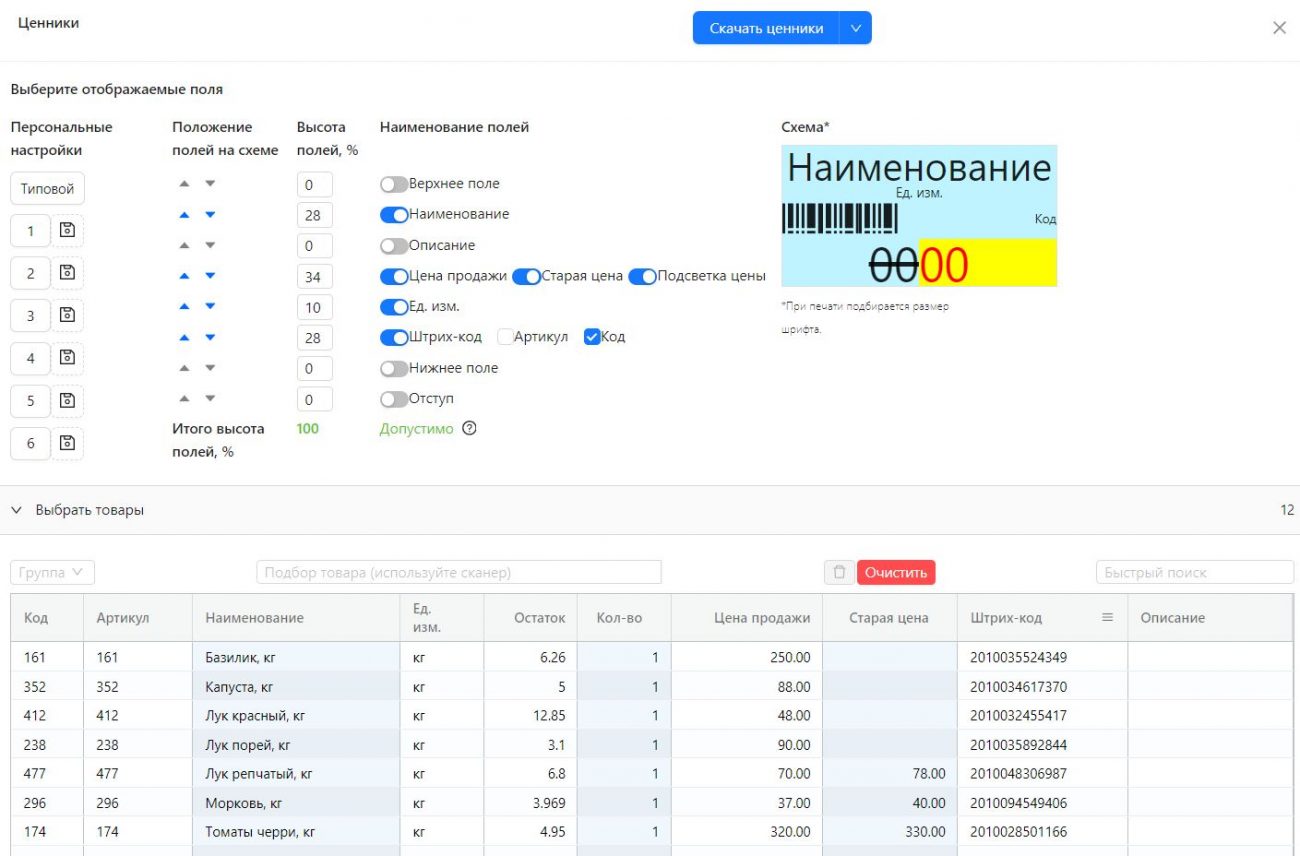This screenshot has width=1300, height=856.
Task: Open the Скачать ценники dropdown arrow
Action: (855, 28)
